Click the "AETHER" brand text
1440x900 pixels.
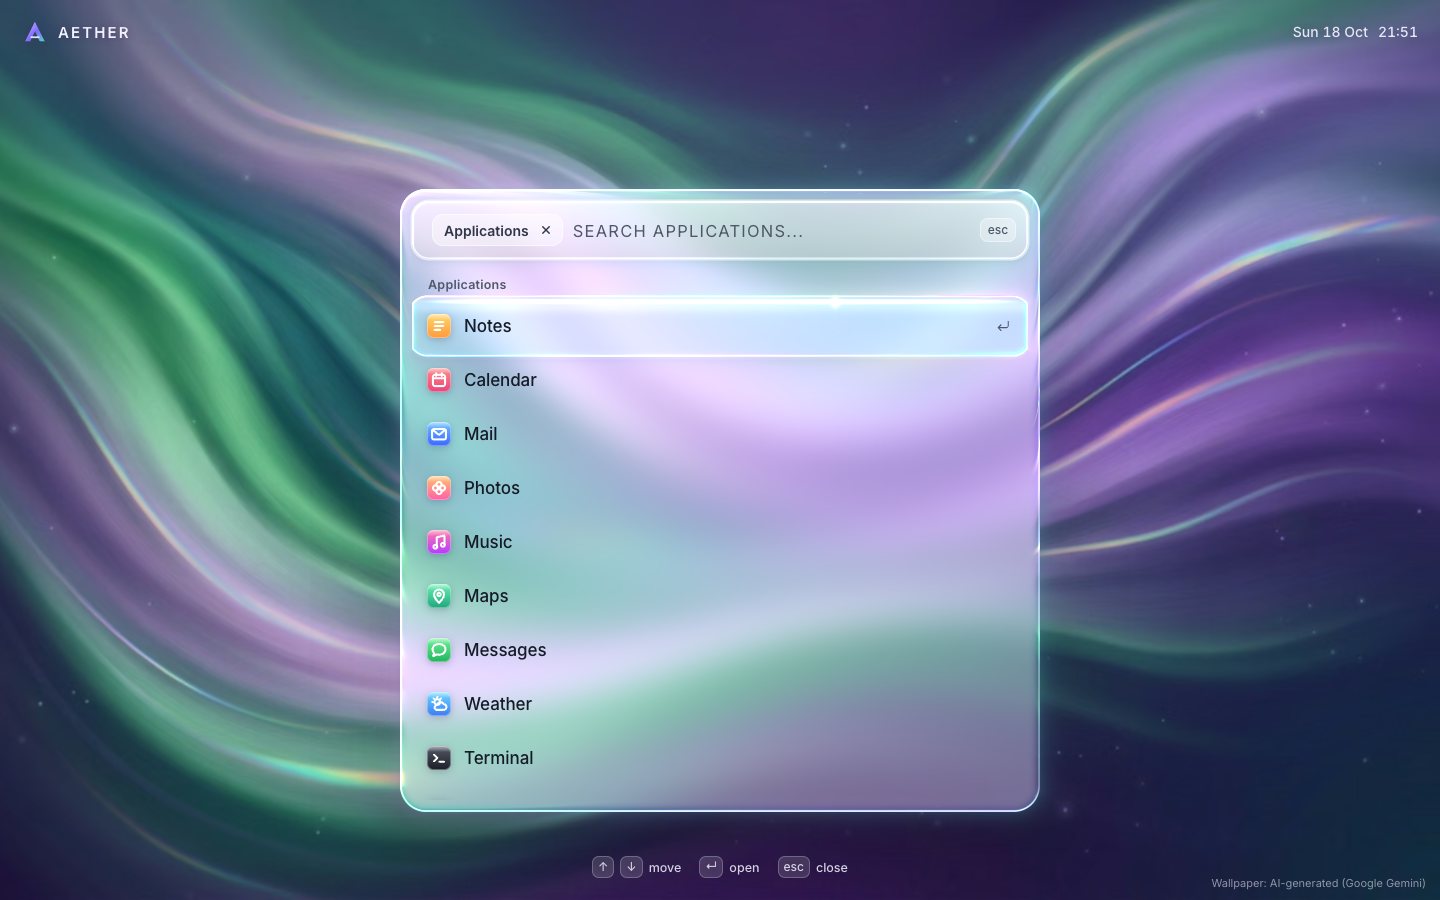[x=94, y=33]
